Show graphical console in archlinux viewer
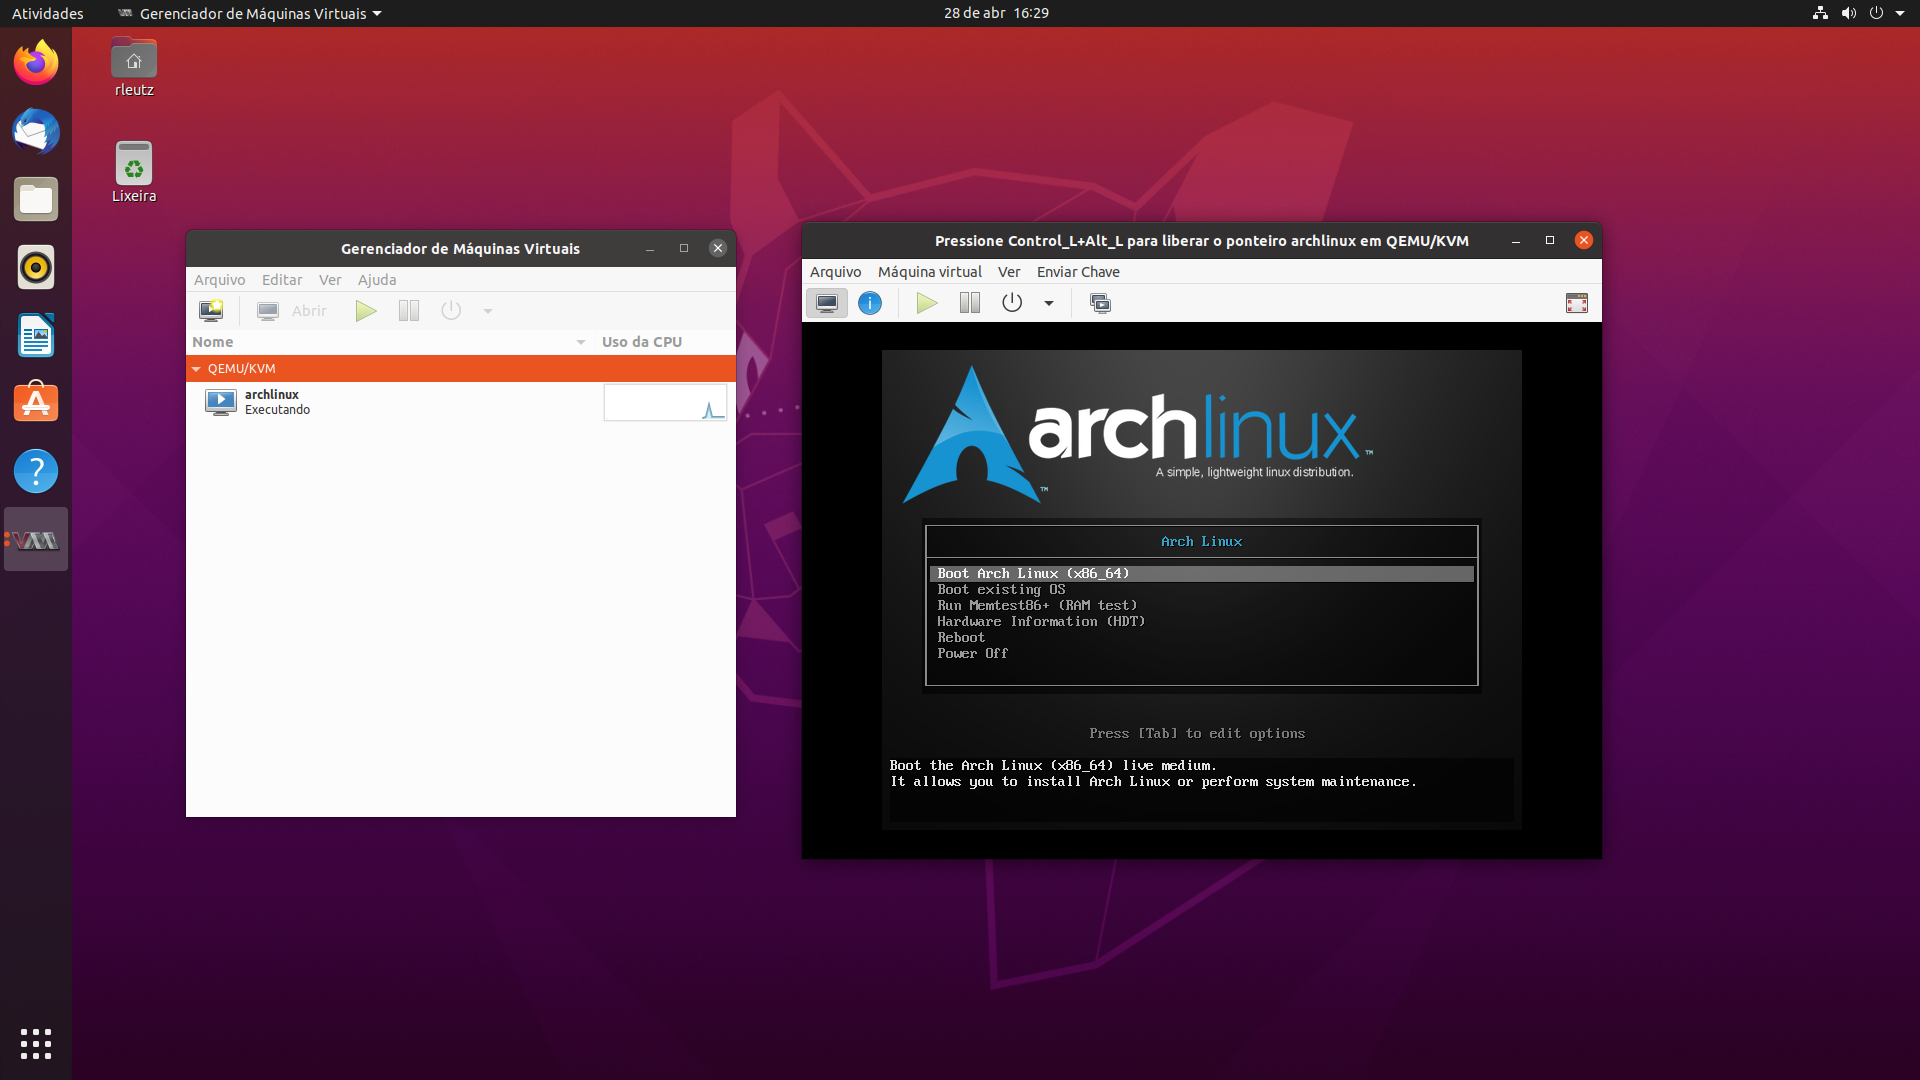1920x1080 pixels. point(827,303)
